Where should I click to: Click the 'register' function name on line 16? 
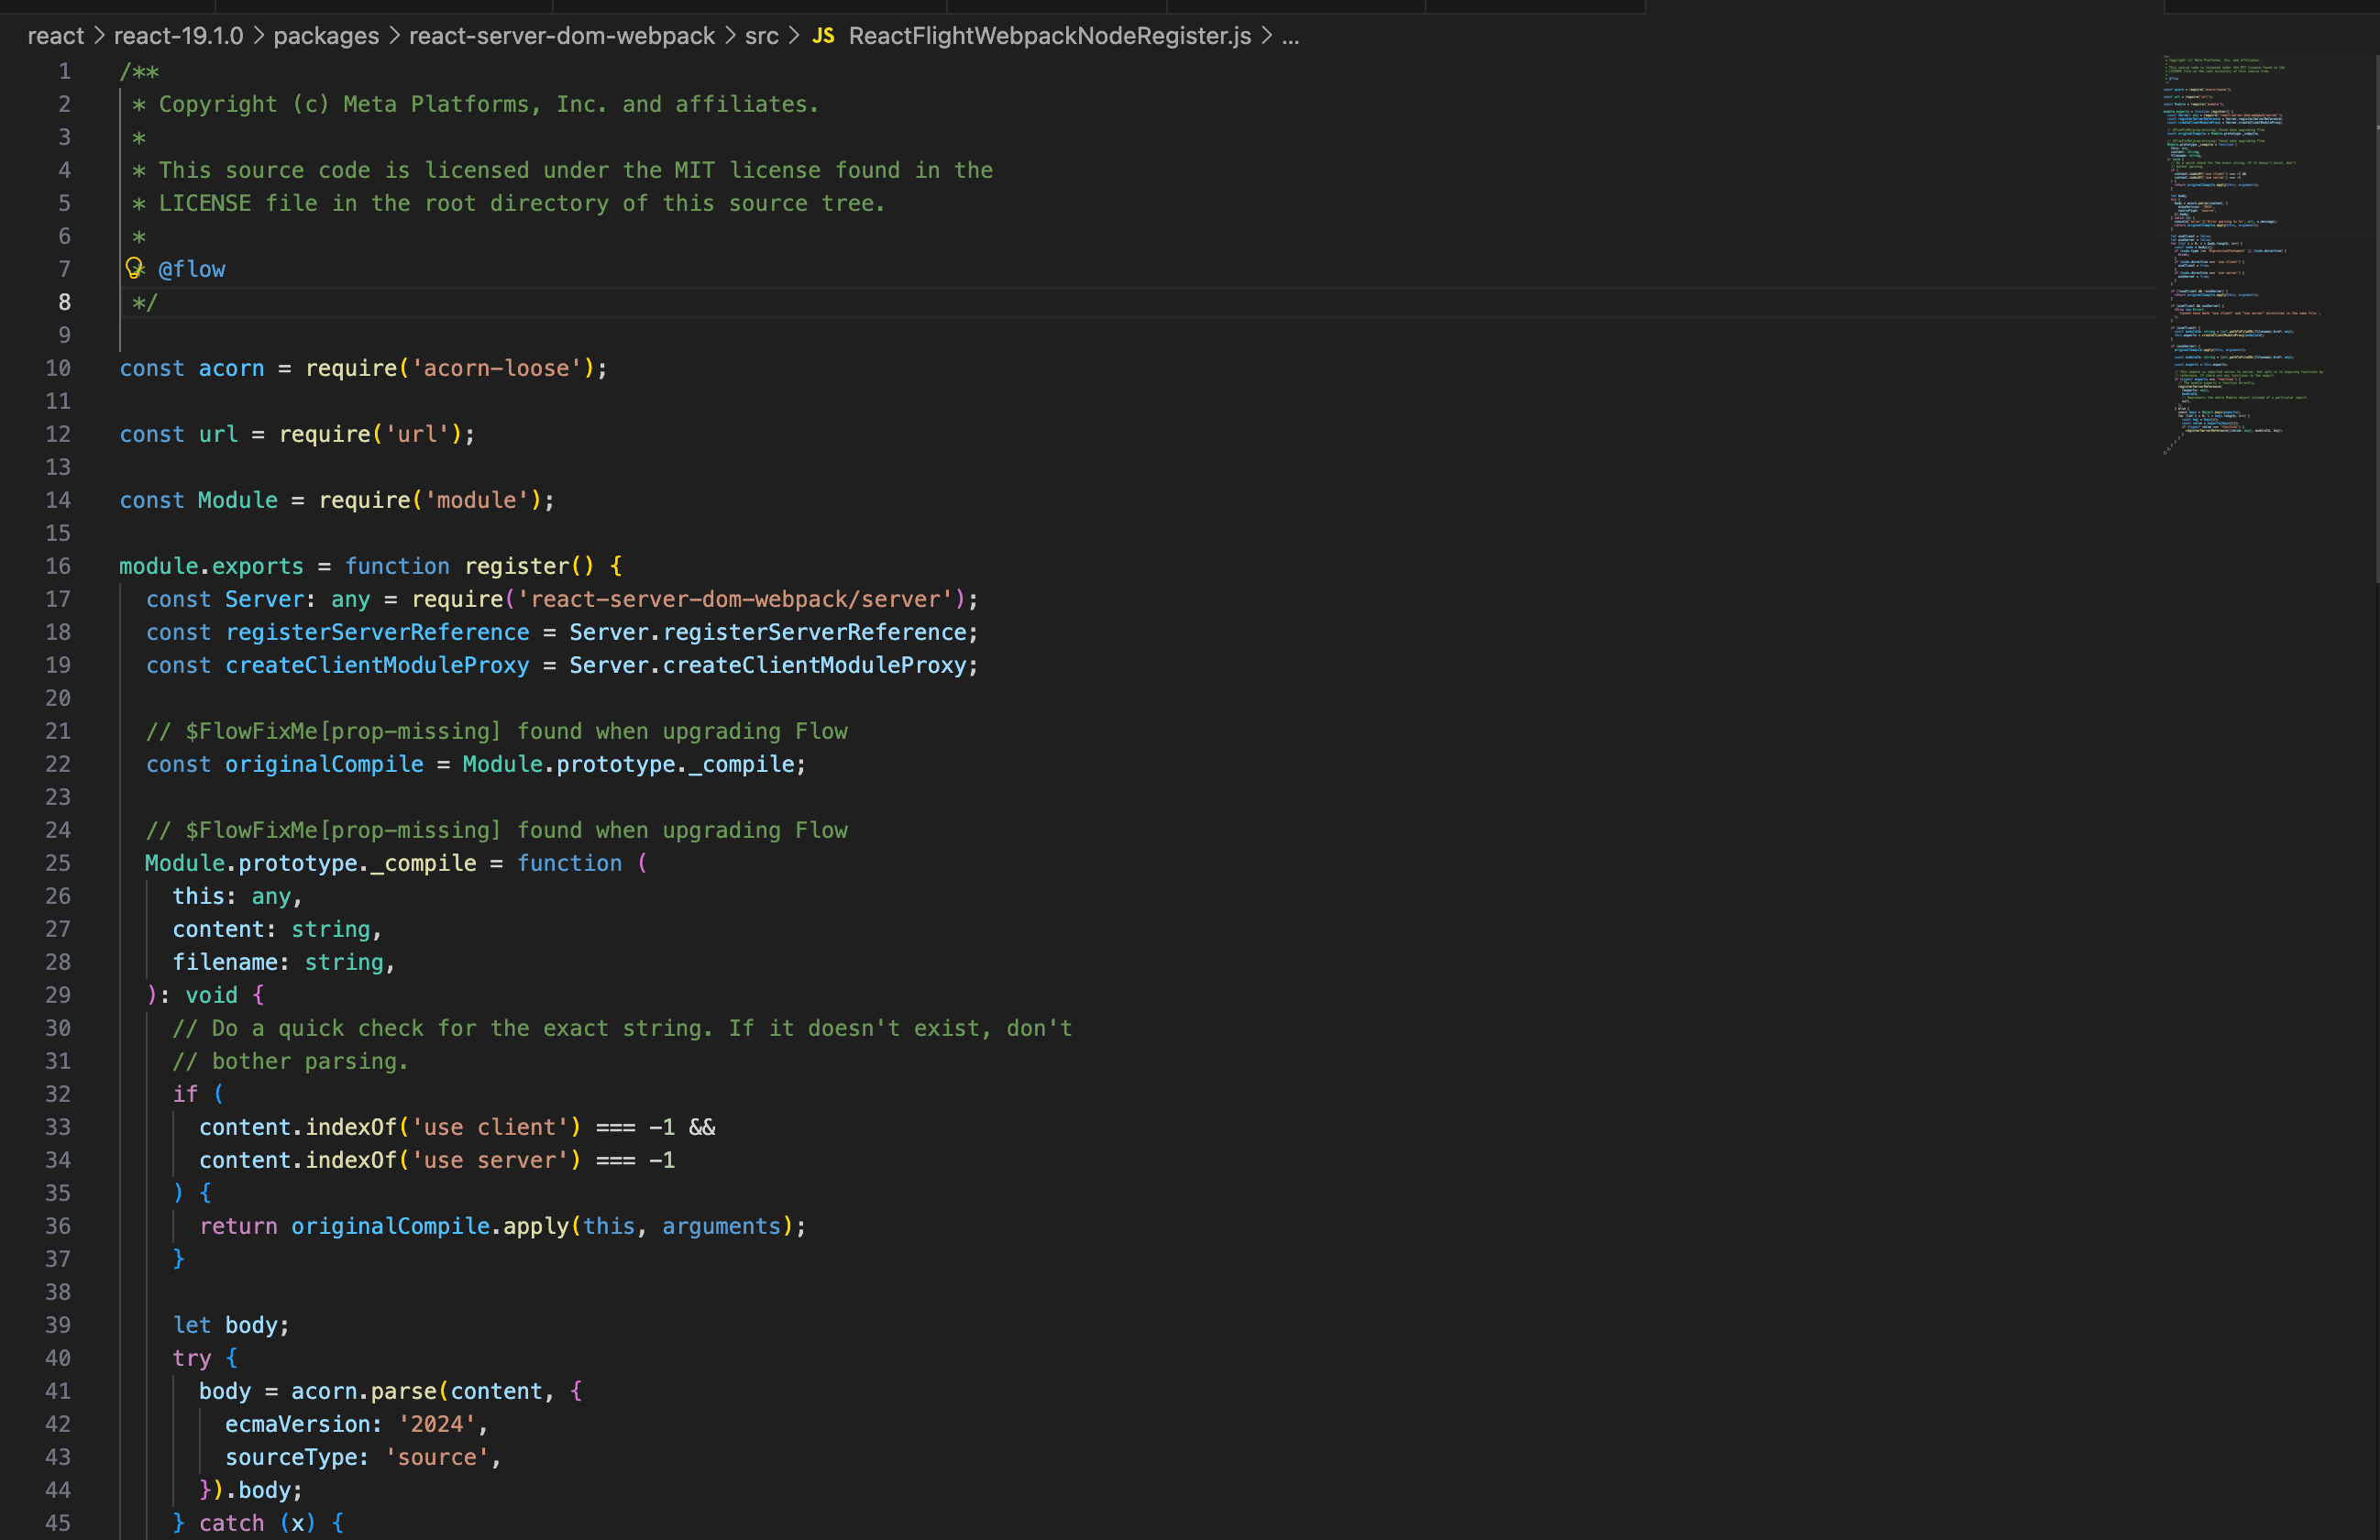point(516,566)
